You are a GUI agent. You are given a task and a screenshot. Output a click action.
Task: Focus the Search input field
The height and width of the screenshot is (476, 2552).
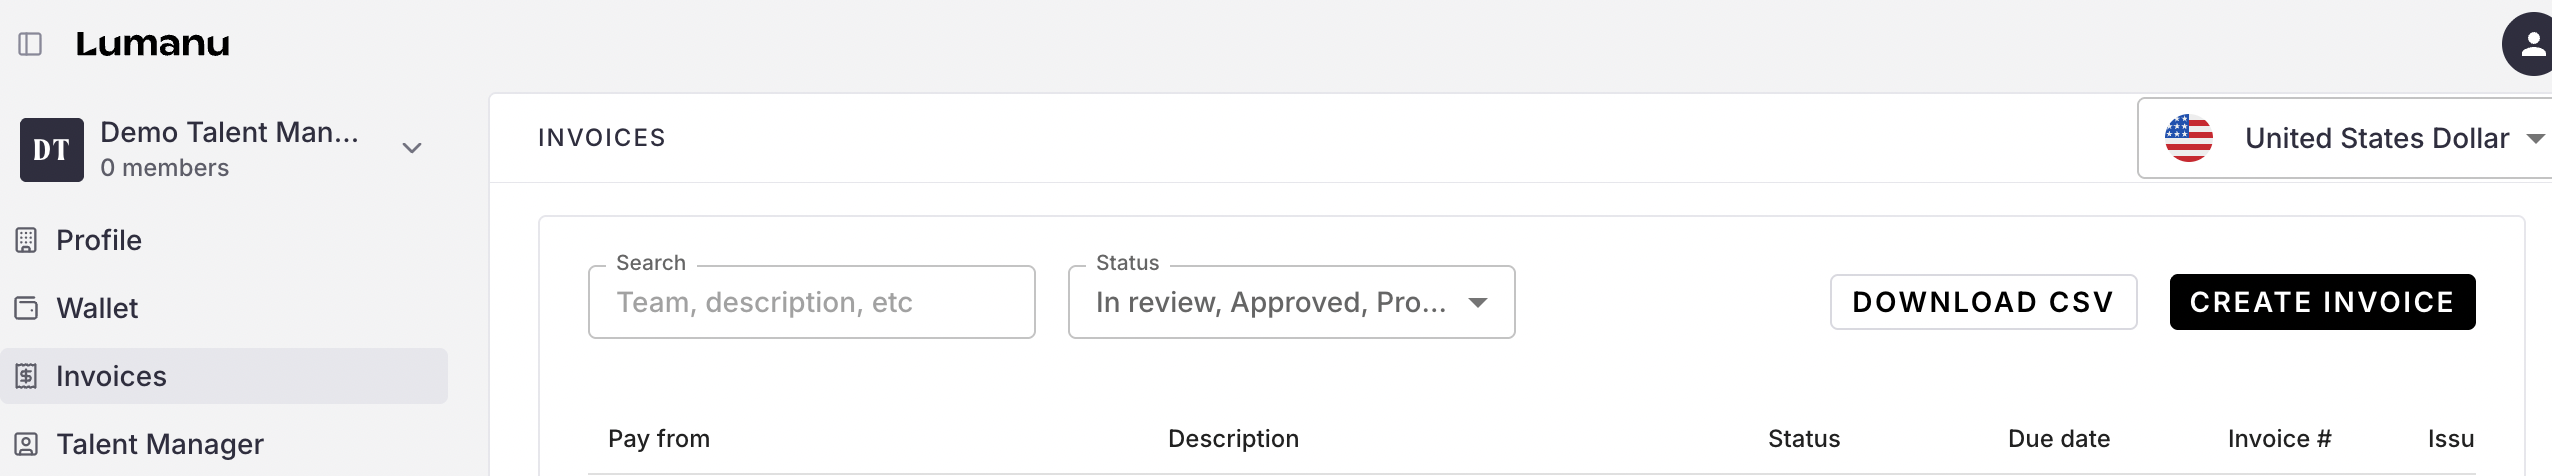point(811,302)
